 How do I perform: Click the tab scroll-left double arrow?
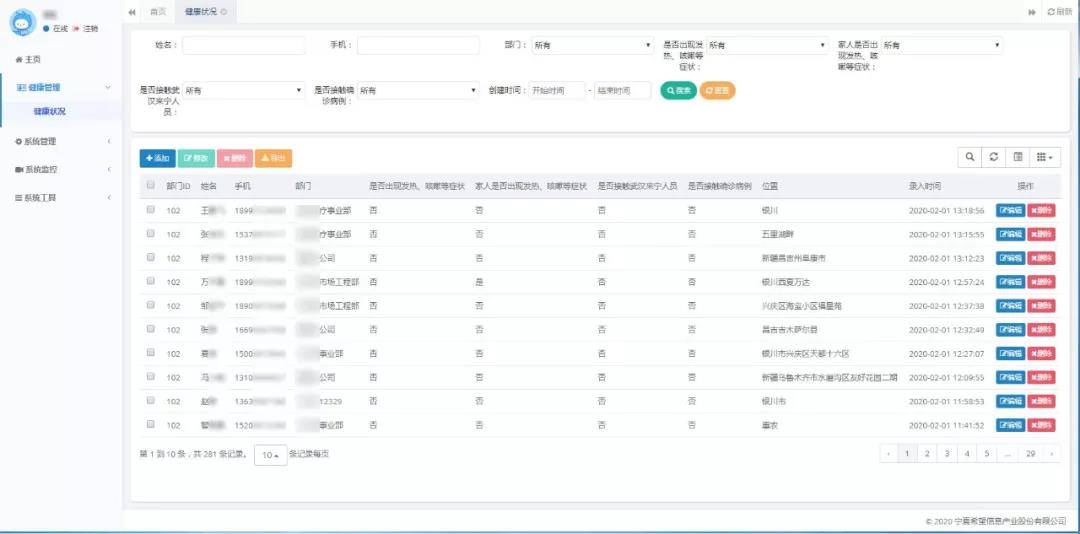coord(132,11)
